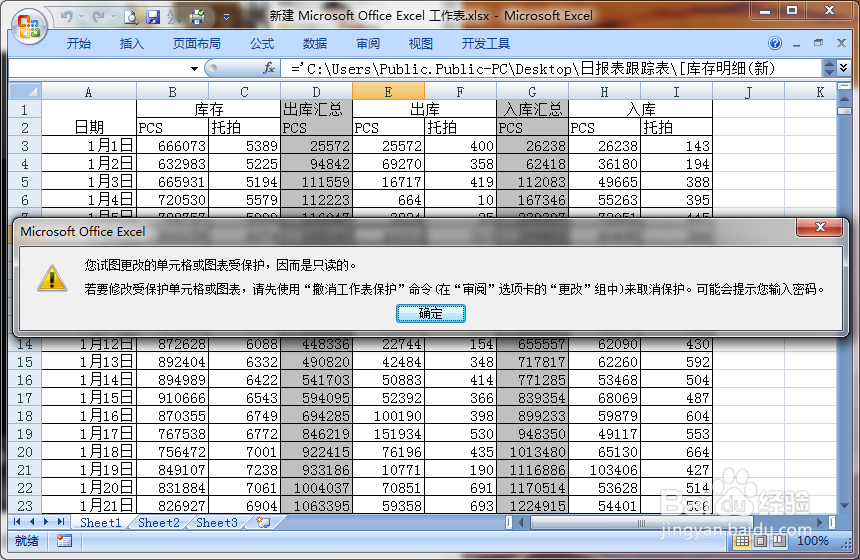Select row 20 header

[x=25, y=451]
